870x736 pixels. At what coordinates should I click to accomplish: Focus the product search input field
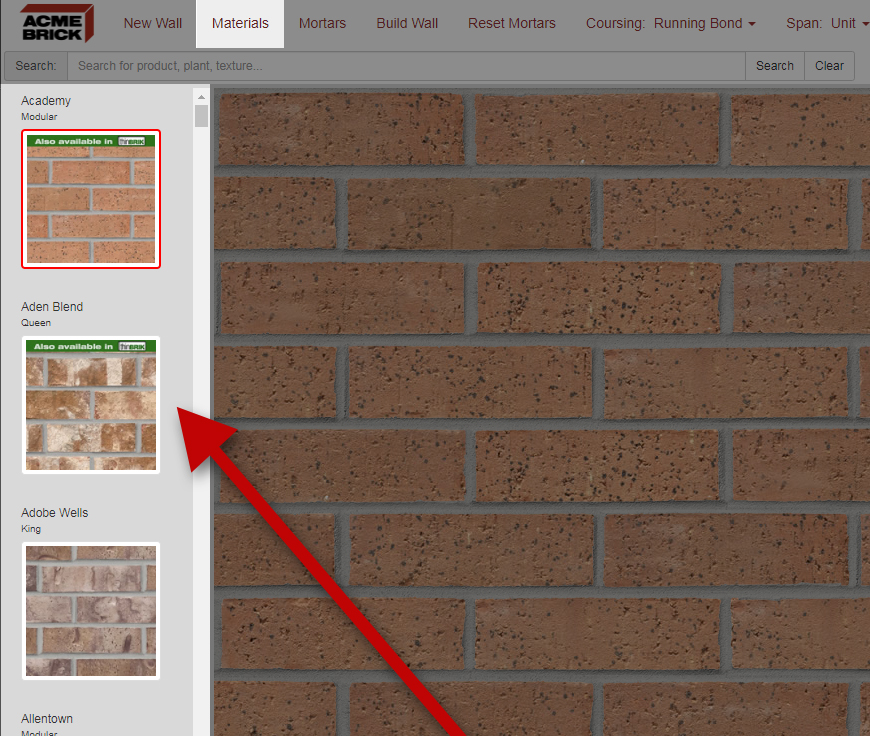point(405,66)
